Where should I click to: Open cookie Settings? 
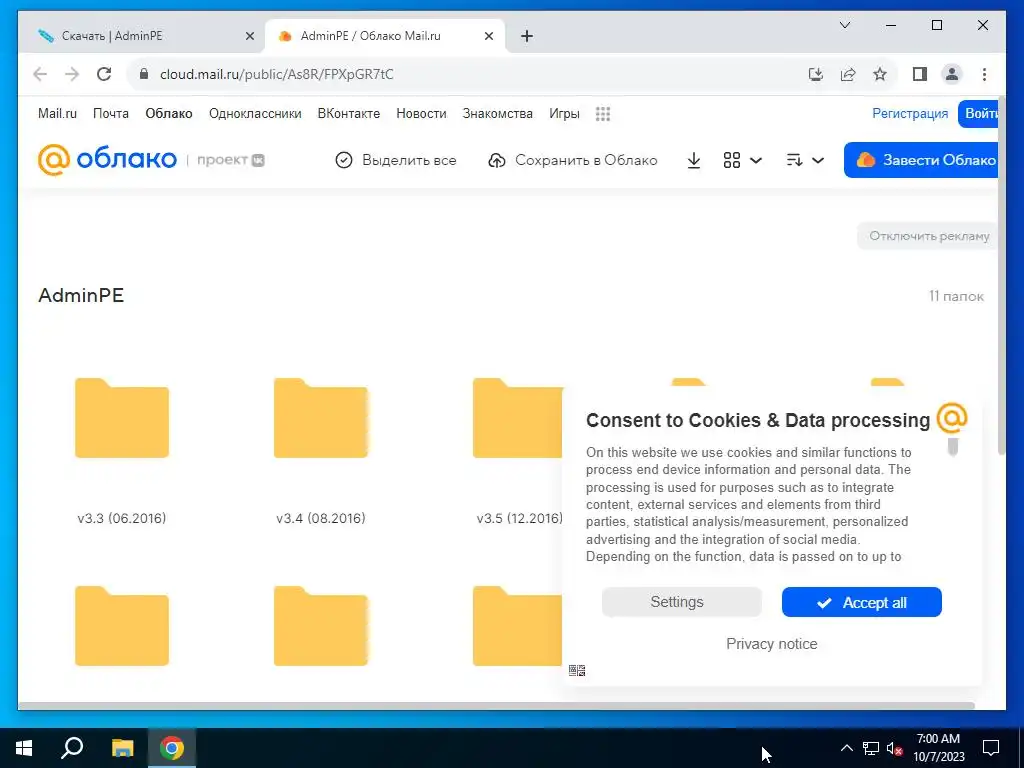point(682,602)
